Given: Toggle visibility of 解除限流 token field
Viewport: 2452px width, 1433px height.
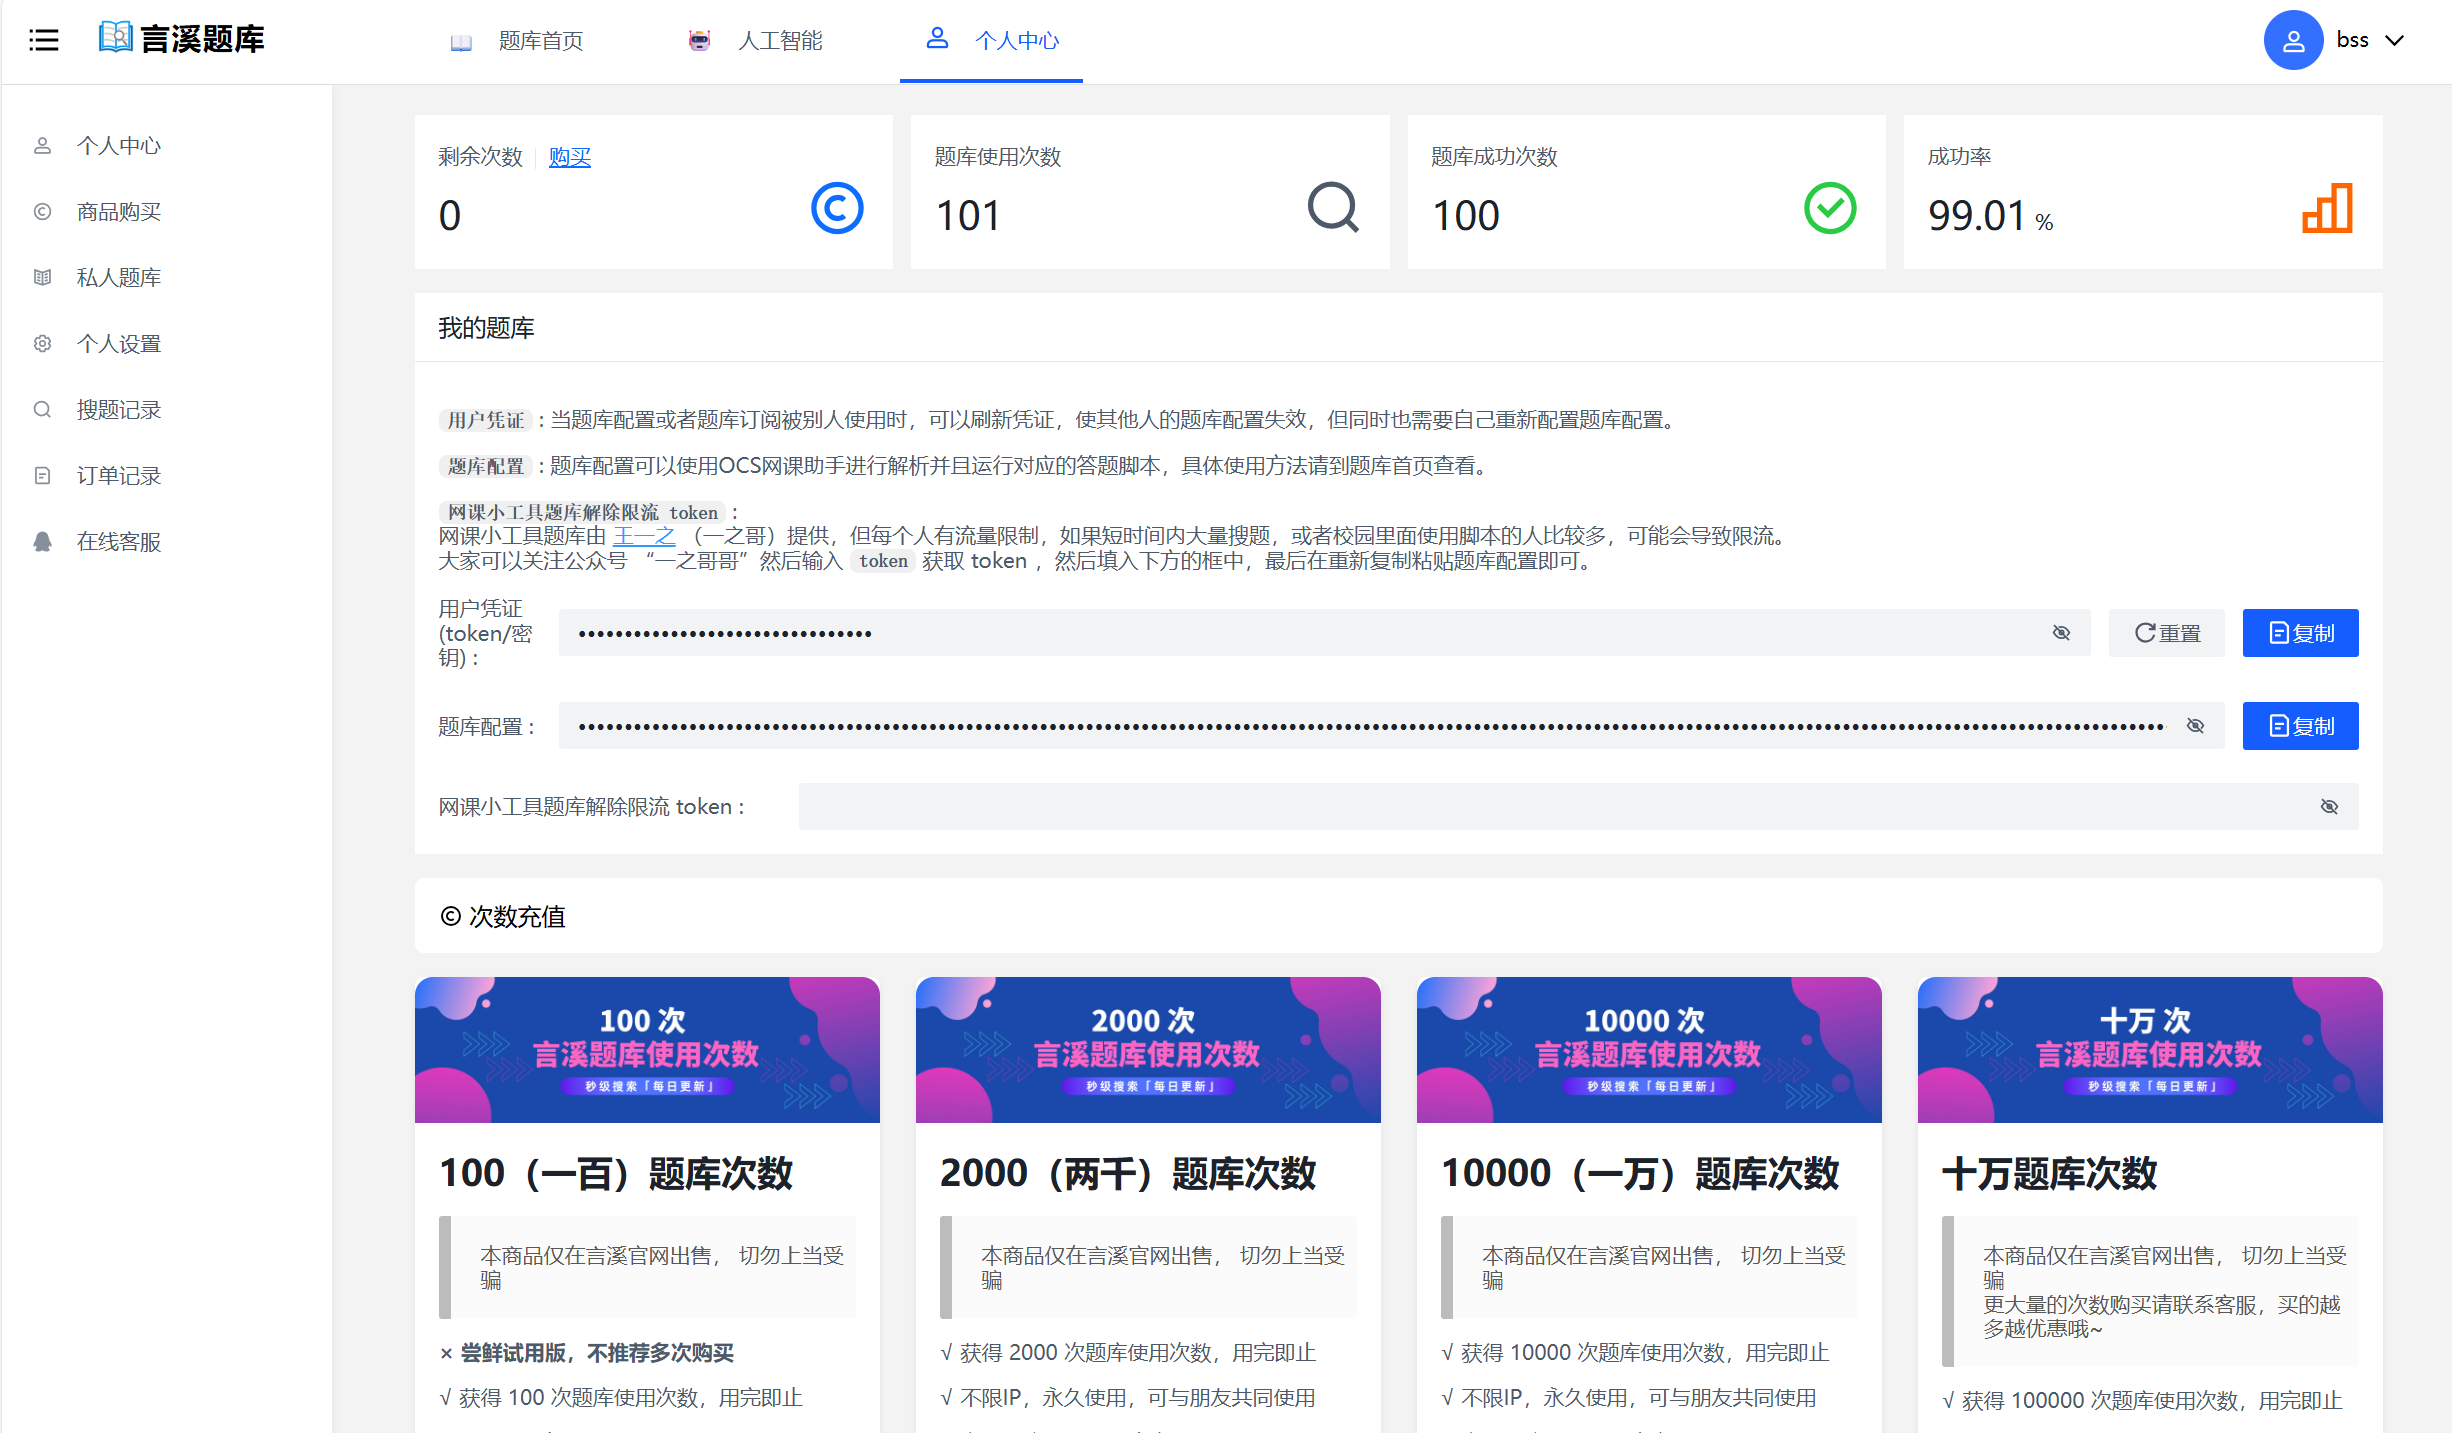Looking at the screenshot, I should [x=2329, y=807].
